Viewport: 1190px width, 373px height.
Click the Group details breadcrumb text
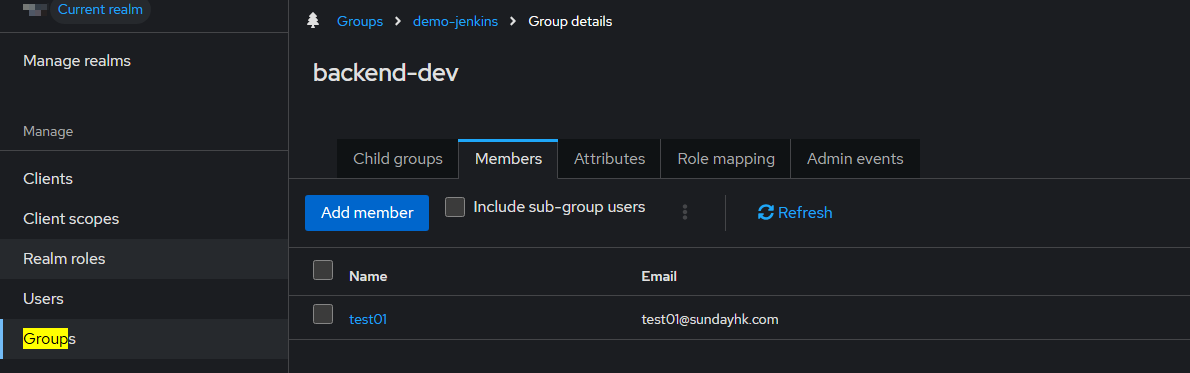click(570, 21)
